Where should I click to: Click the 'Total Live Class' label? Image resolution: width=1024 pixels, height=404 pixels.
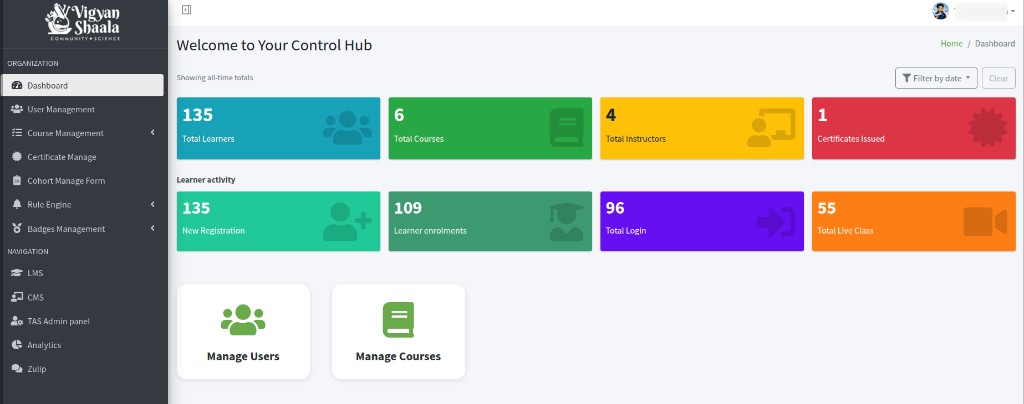[845, 230]
